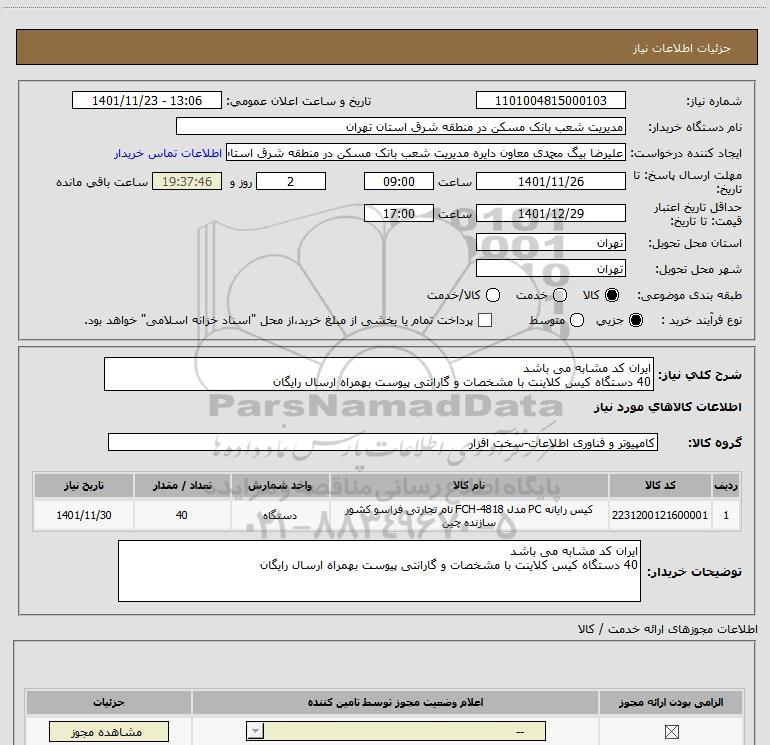770x745 pixels.
Task: Select the خدمت radio option
Action: (x=559, y=296)
